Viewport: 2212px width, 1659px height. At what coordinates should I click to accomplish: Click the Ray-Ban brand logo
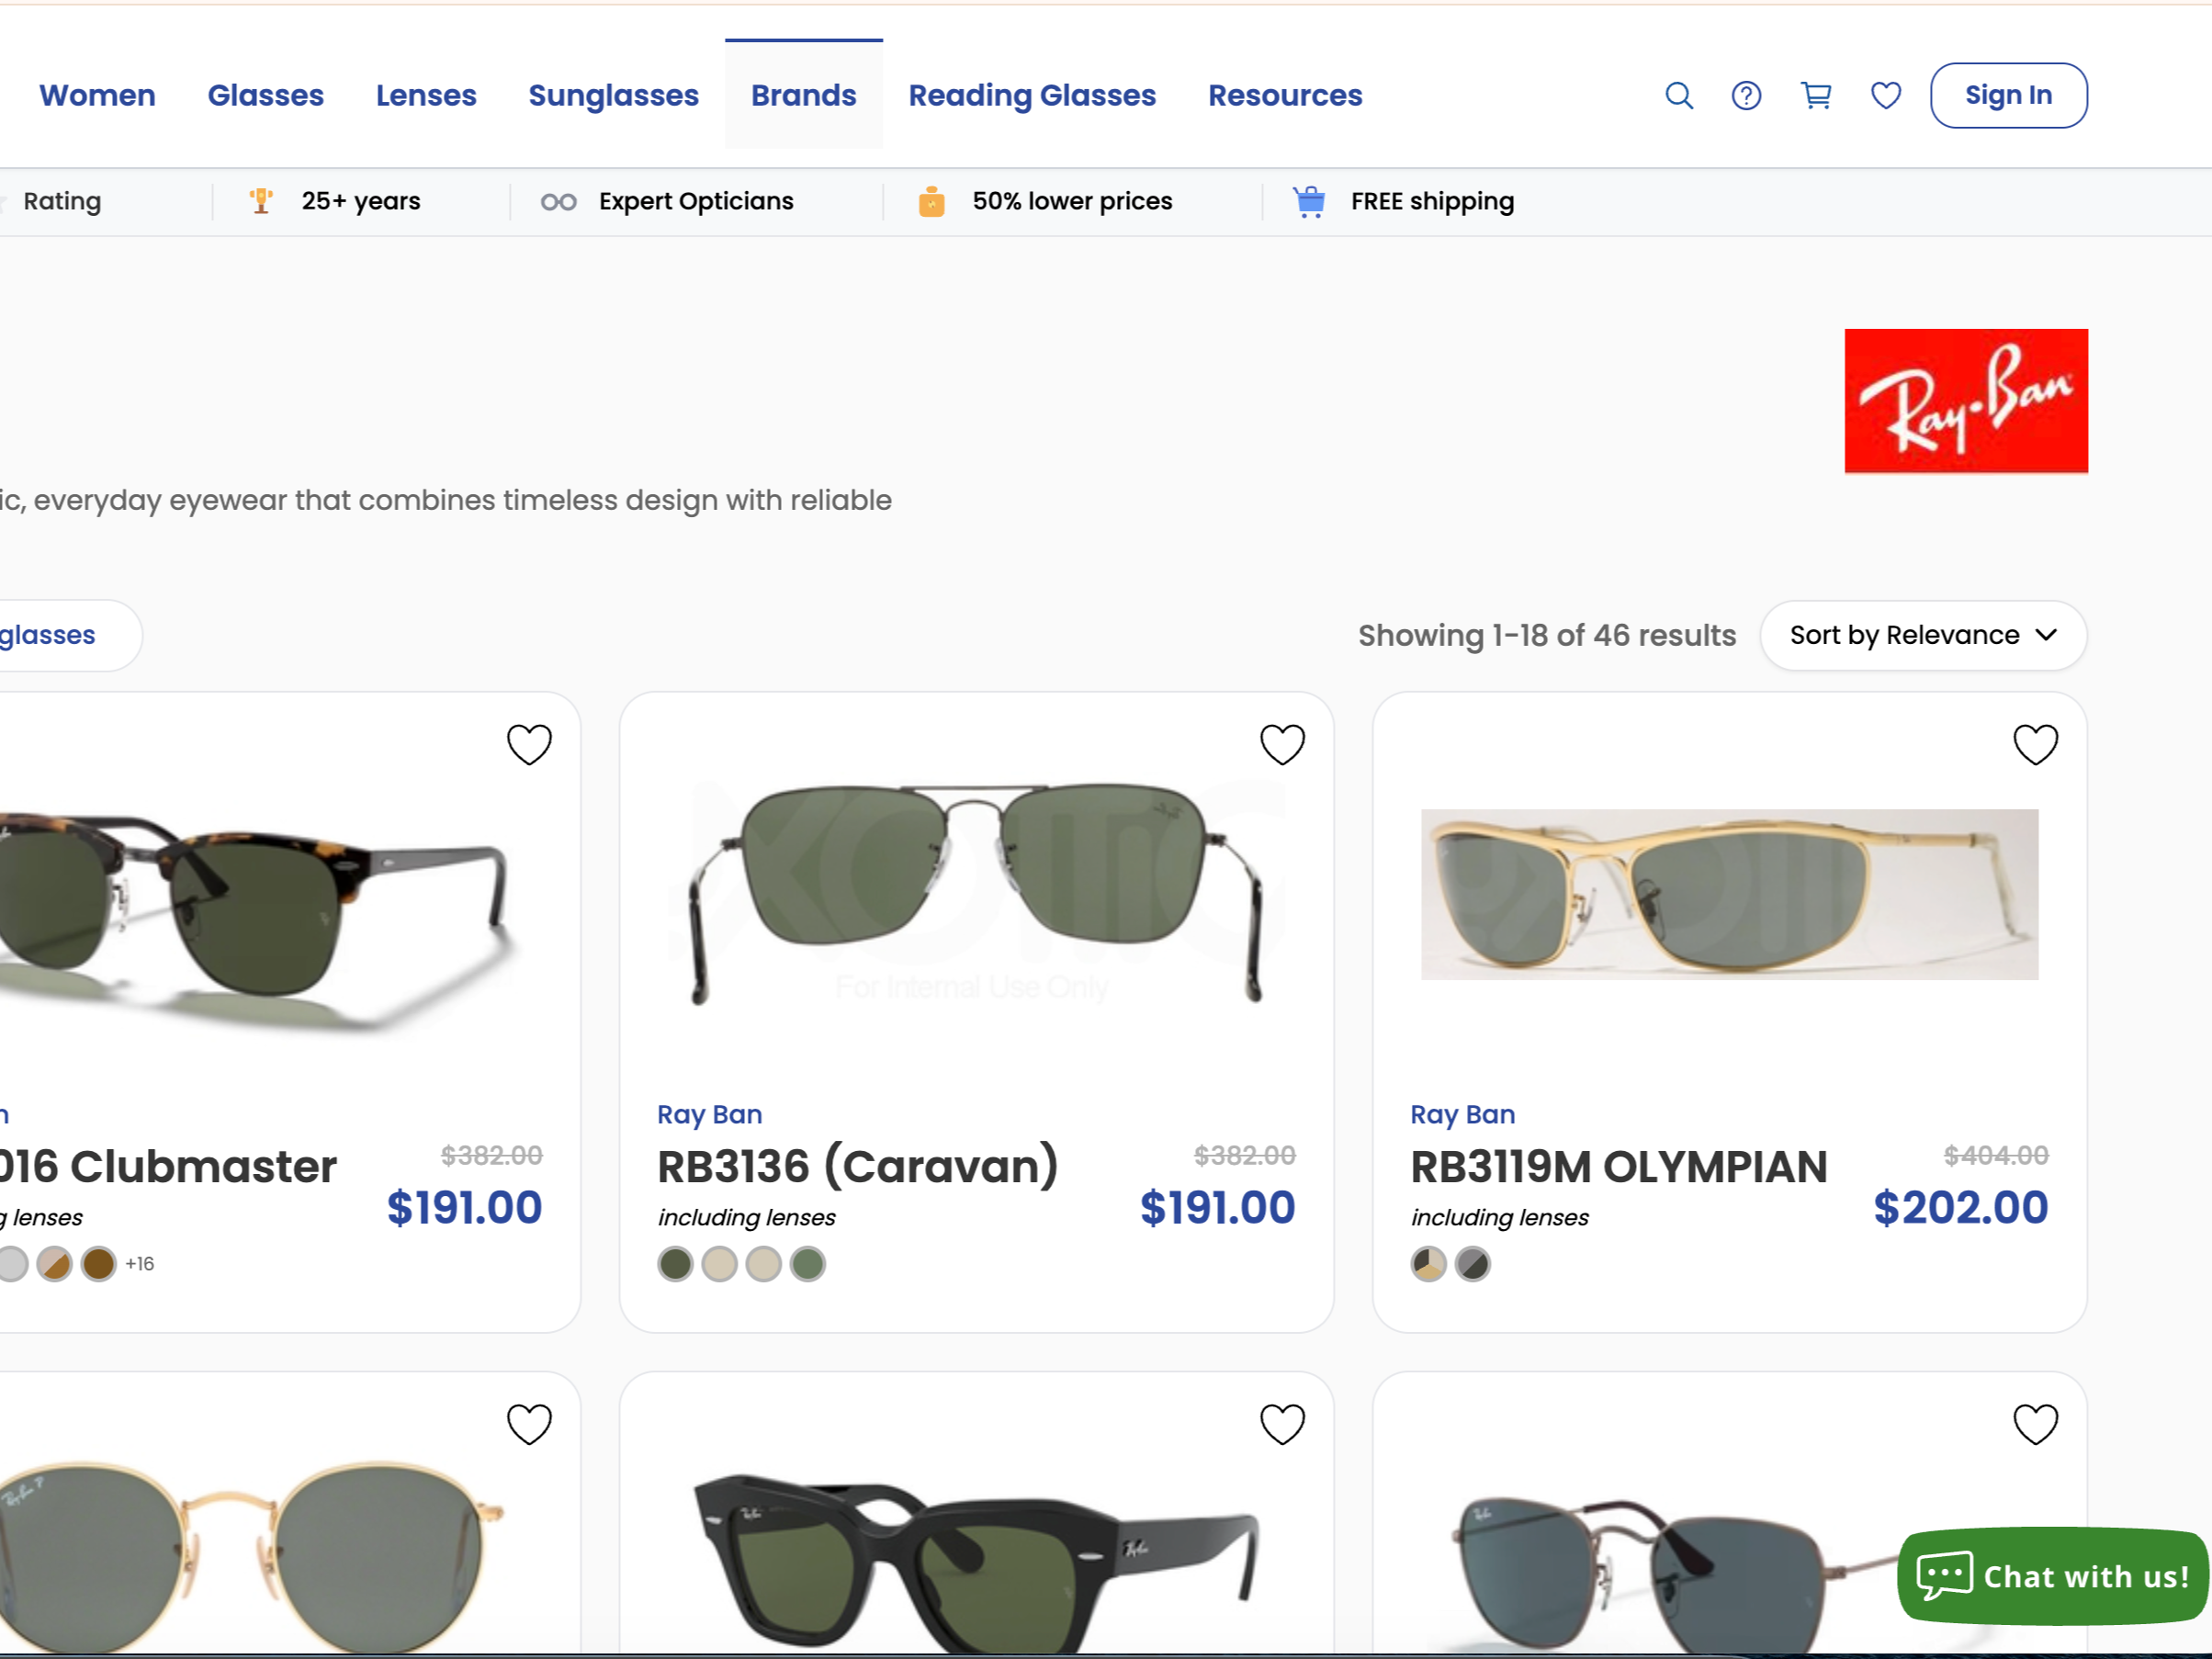coord(1966,401)
